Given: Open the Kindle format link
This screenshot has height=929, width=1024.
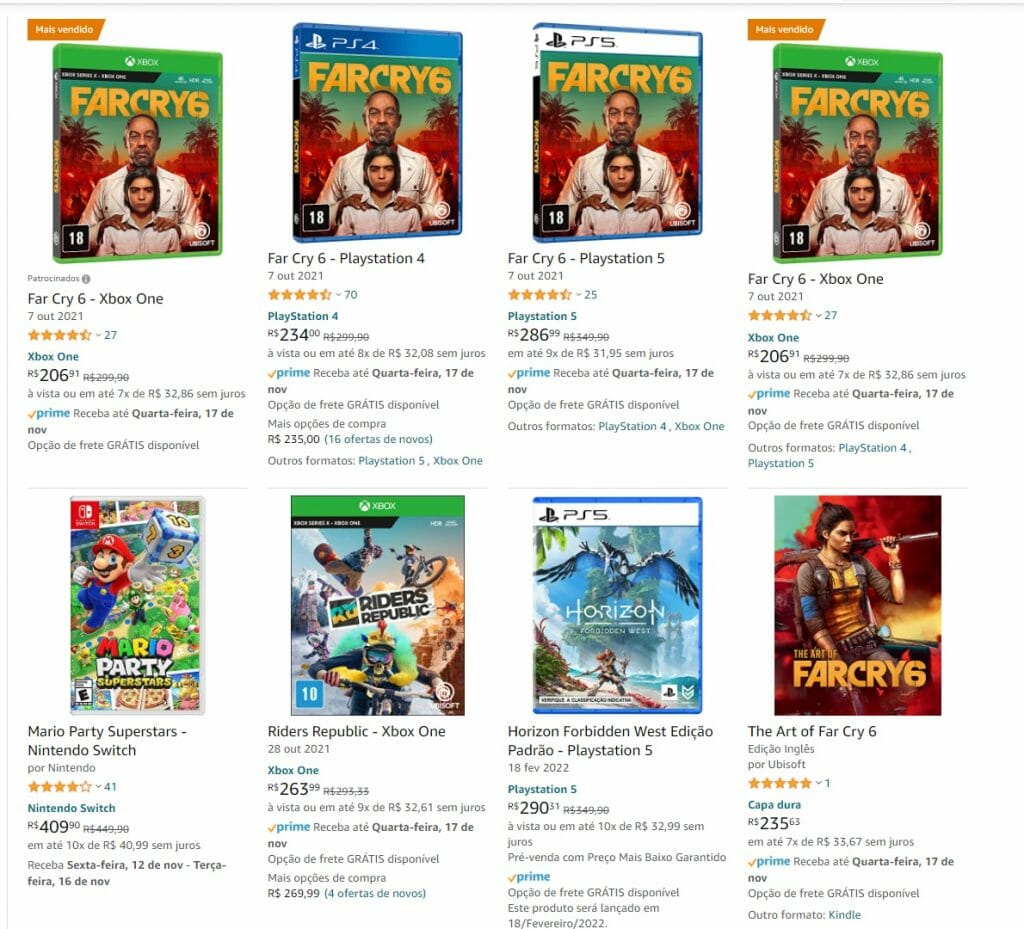Looking at the screenshot, I should 844,915.
